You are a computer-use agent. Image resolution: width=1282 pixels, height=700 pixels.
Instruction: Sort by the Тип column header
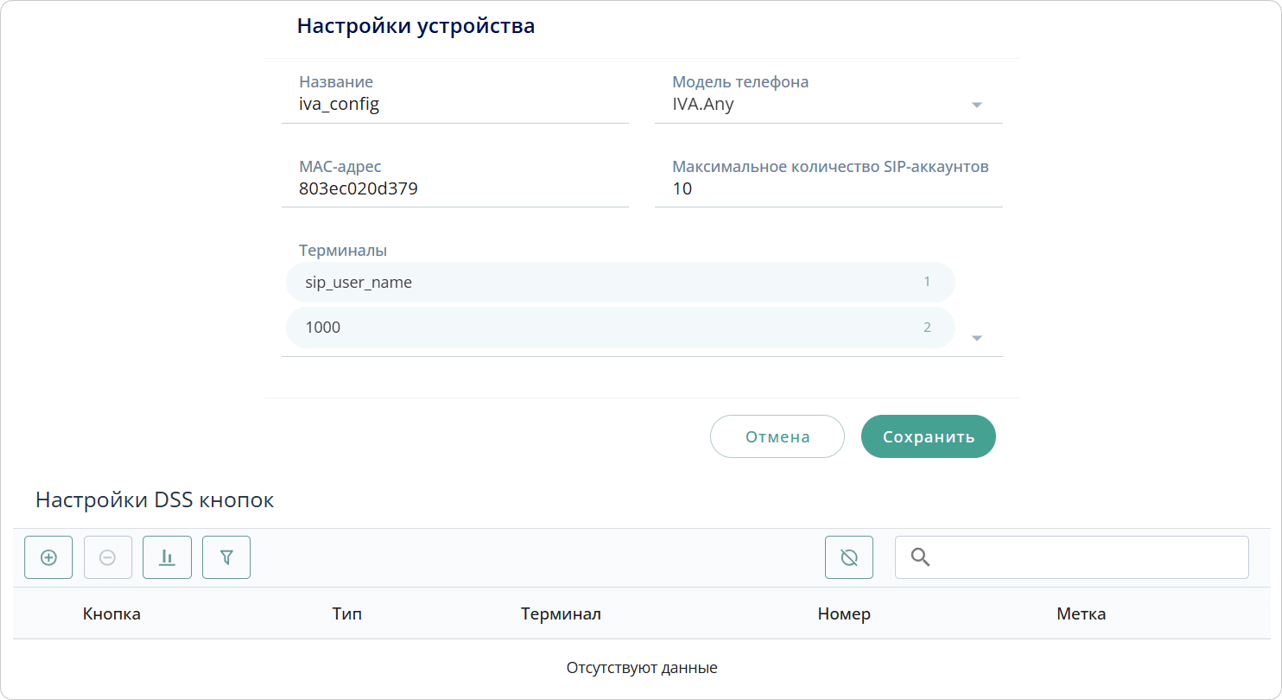tap(347, 614)
